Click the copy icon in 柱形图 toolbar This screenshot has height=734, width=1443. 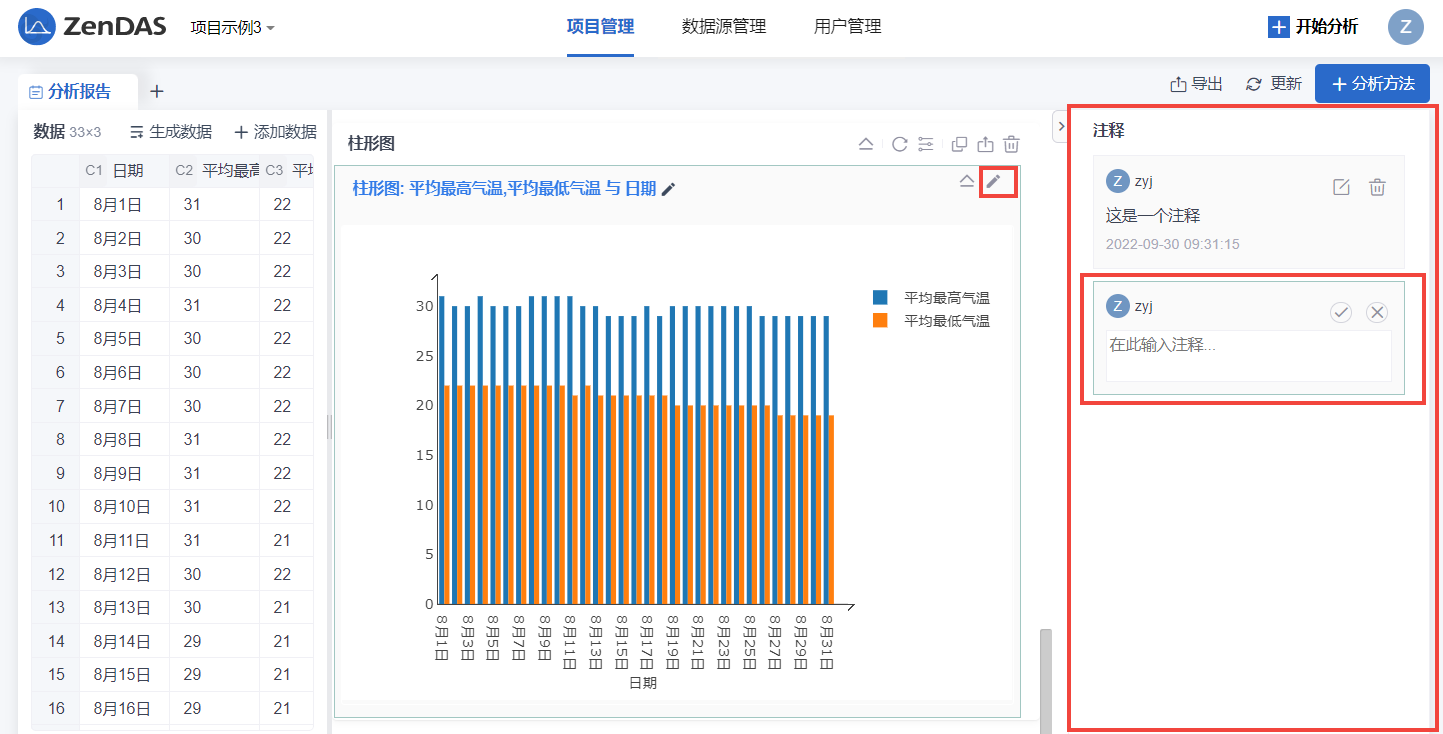pos(959,144)
